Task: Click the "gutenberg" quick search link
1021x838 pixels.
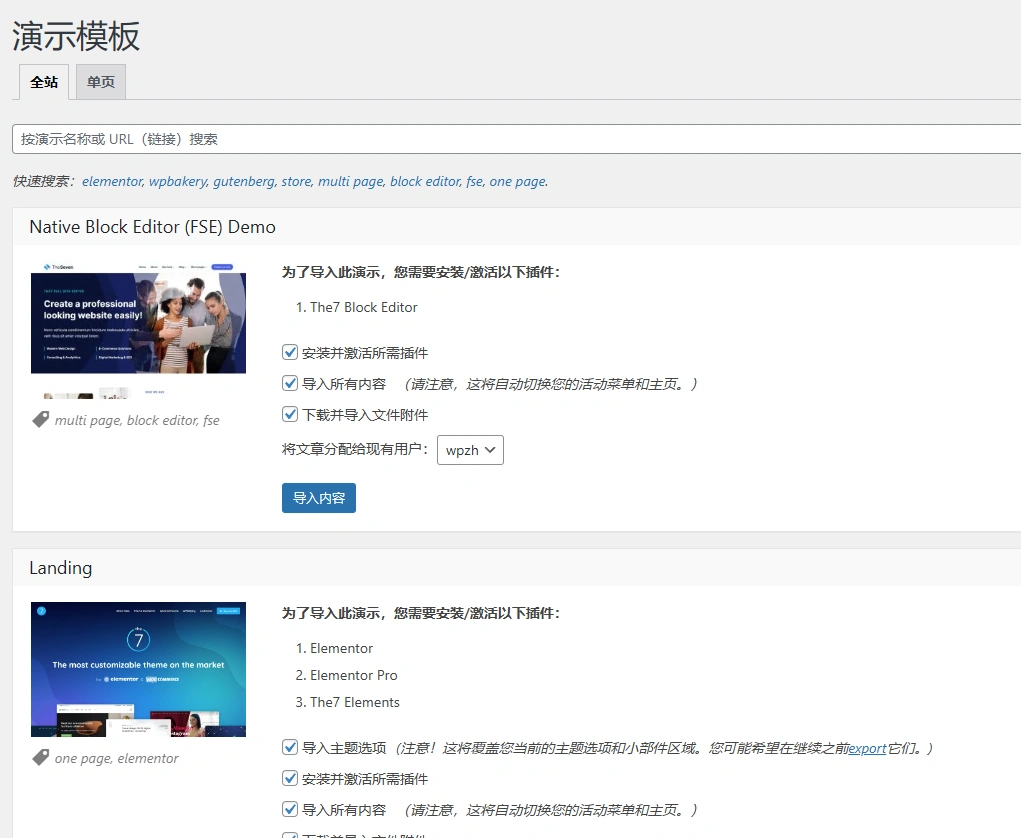Action: coord(245,182)
